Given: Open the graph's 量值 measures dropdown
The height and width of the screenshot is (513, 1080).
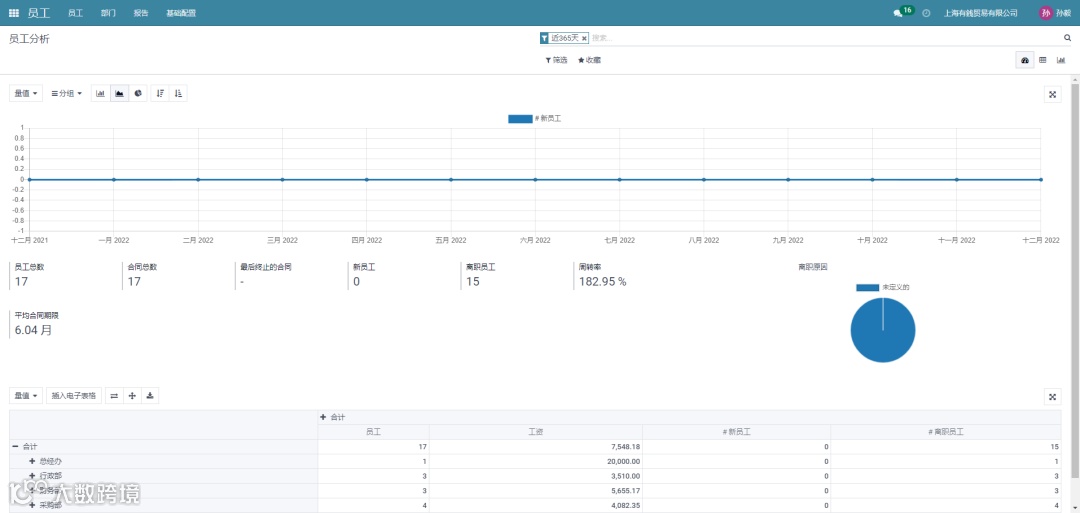Looking at the screenshot, I should [25, 94].
